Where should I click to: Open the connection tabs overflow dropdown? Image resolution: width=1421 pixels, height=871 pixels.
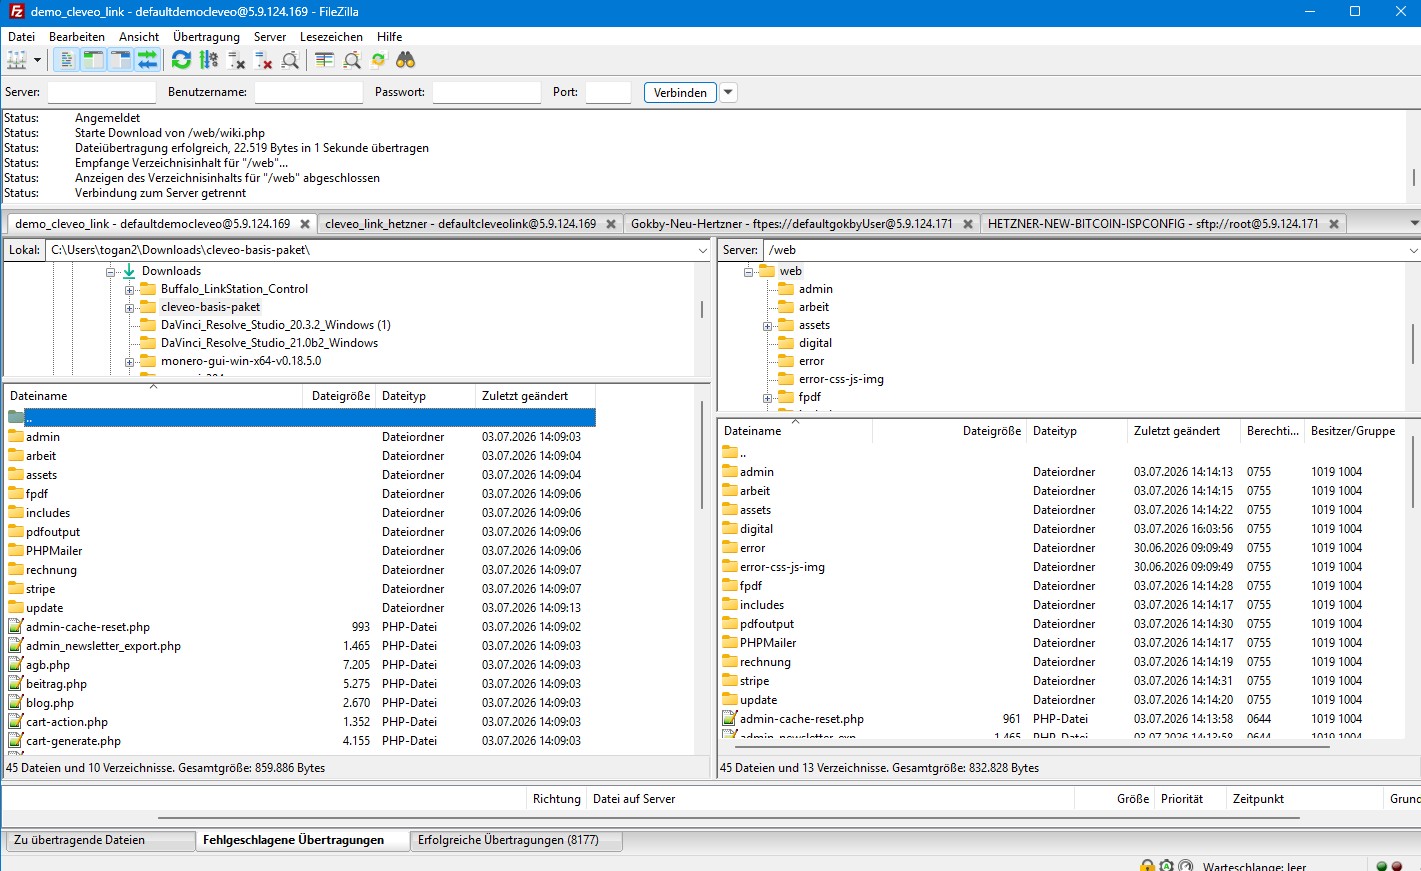[x=1414, y=223]
